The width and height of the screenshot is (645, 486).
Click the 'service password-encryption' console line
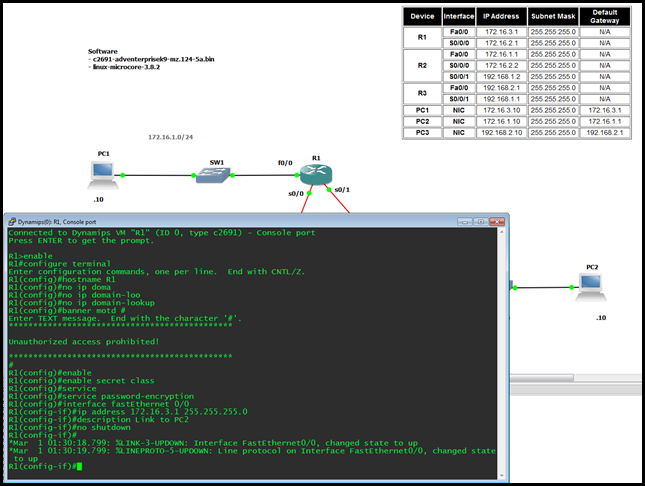coord(101,396)
